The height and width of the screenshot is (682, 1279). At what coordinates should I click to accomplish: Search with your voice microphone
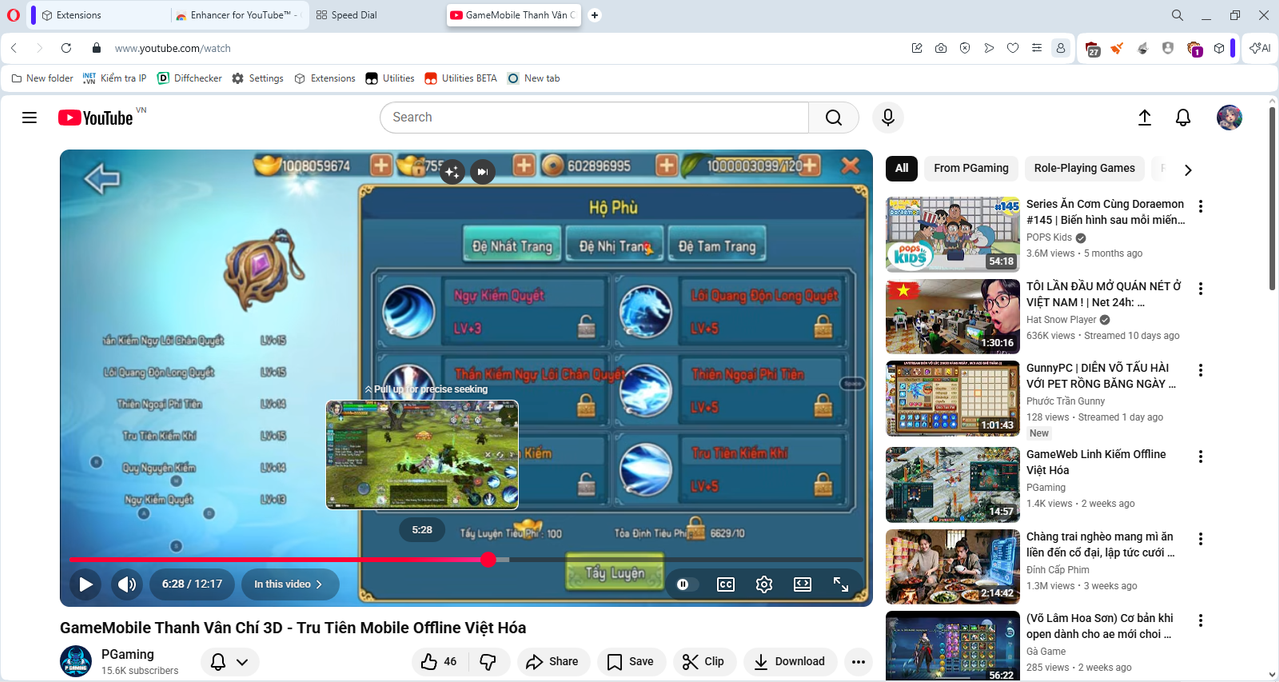pyautogui.click(x=887, y=118)
